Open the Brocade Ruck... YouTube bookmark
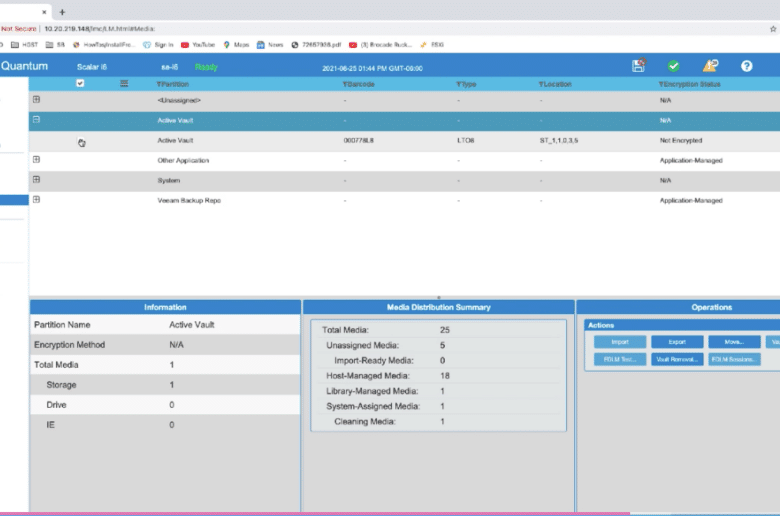 [381, 45]
